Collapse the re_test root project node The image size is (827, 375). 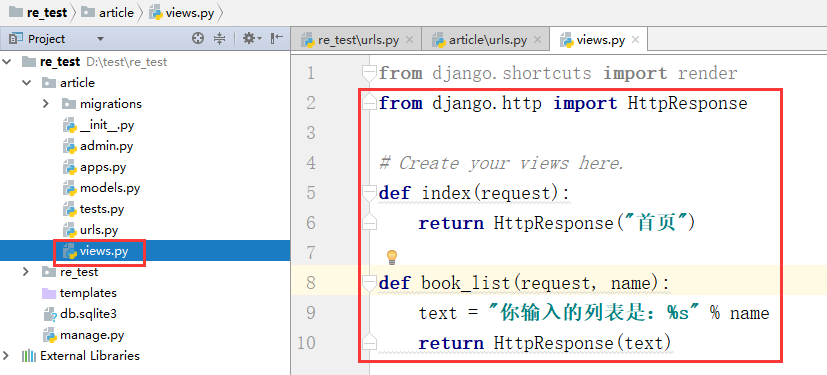click(x=7, y=62)
